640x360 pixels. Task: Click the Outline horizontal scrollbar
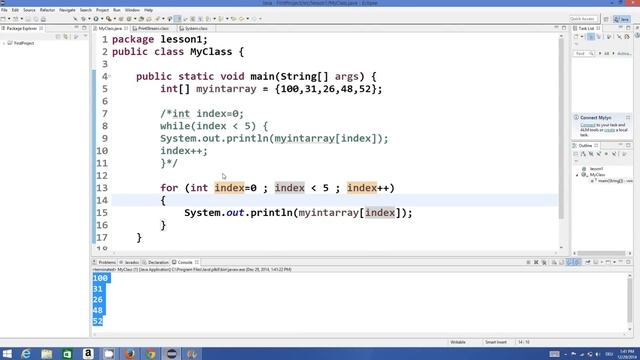(601, 253)
